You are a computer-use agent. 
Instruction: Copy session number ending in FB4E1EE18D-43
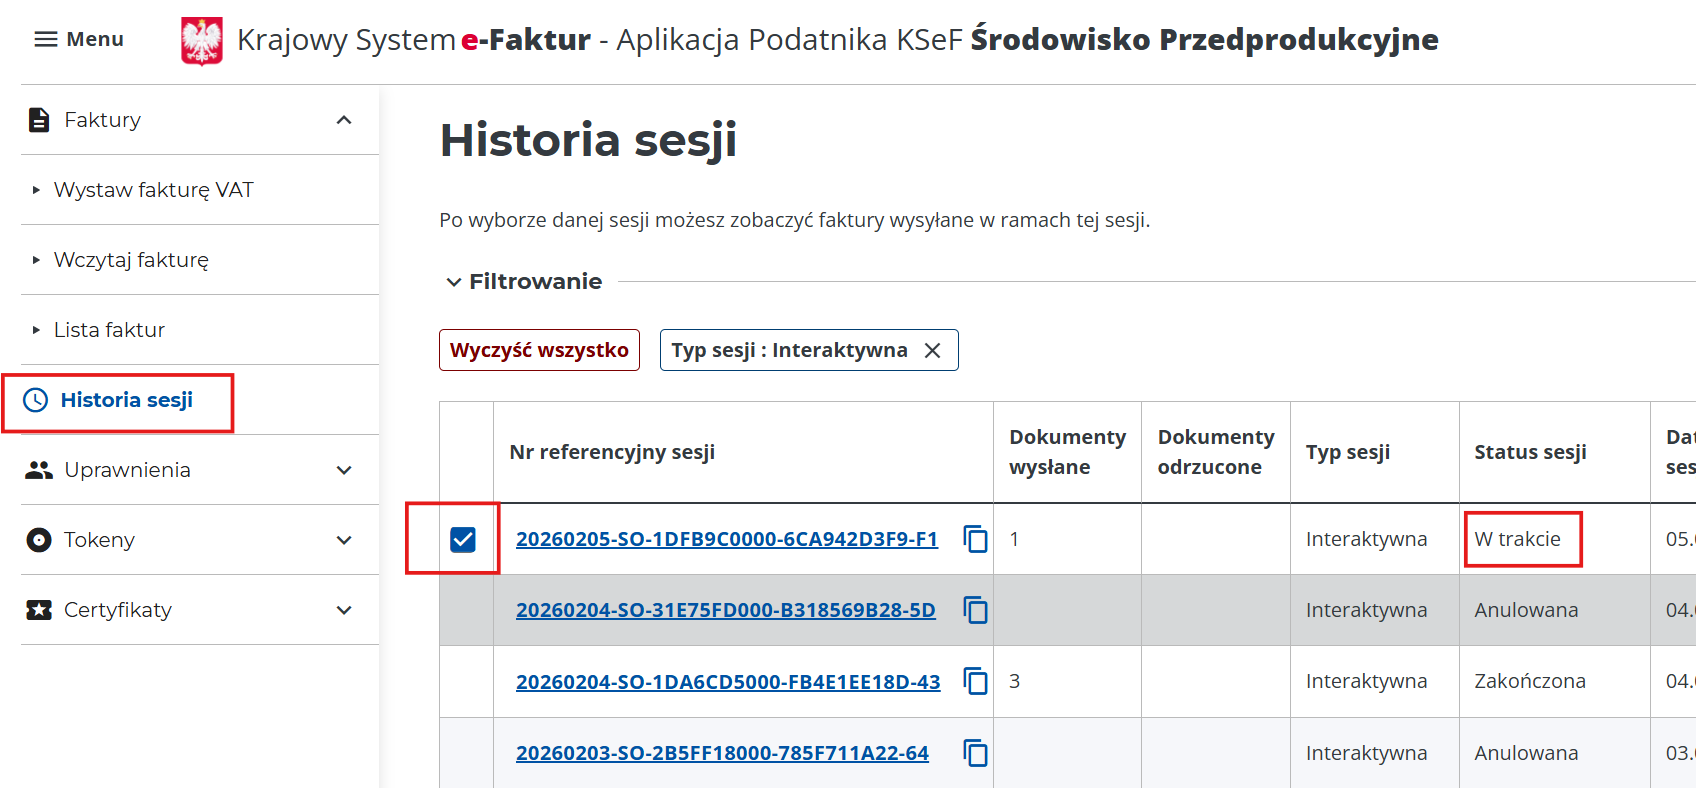(975, 681)
